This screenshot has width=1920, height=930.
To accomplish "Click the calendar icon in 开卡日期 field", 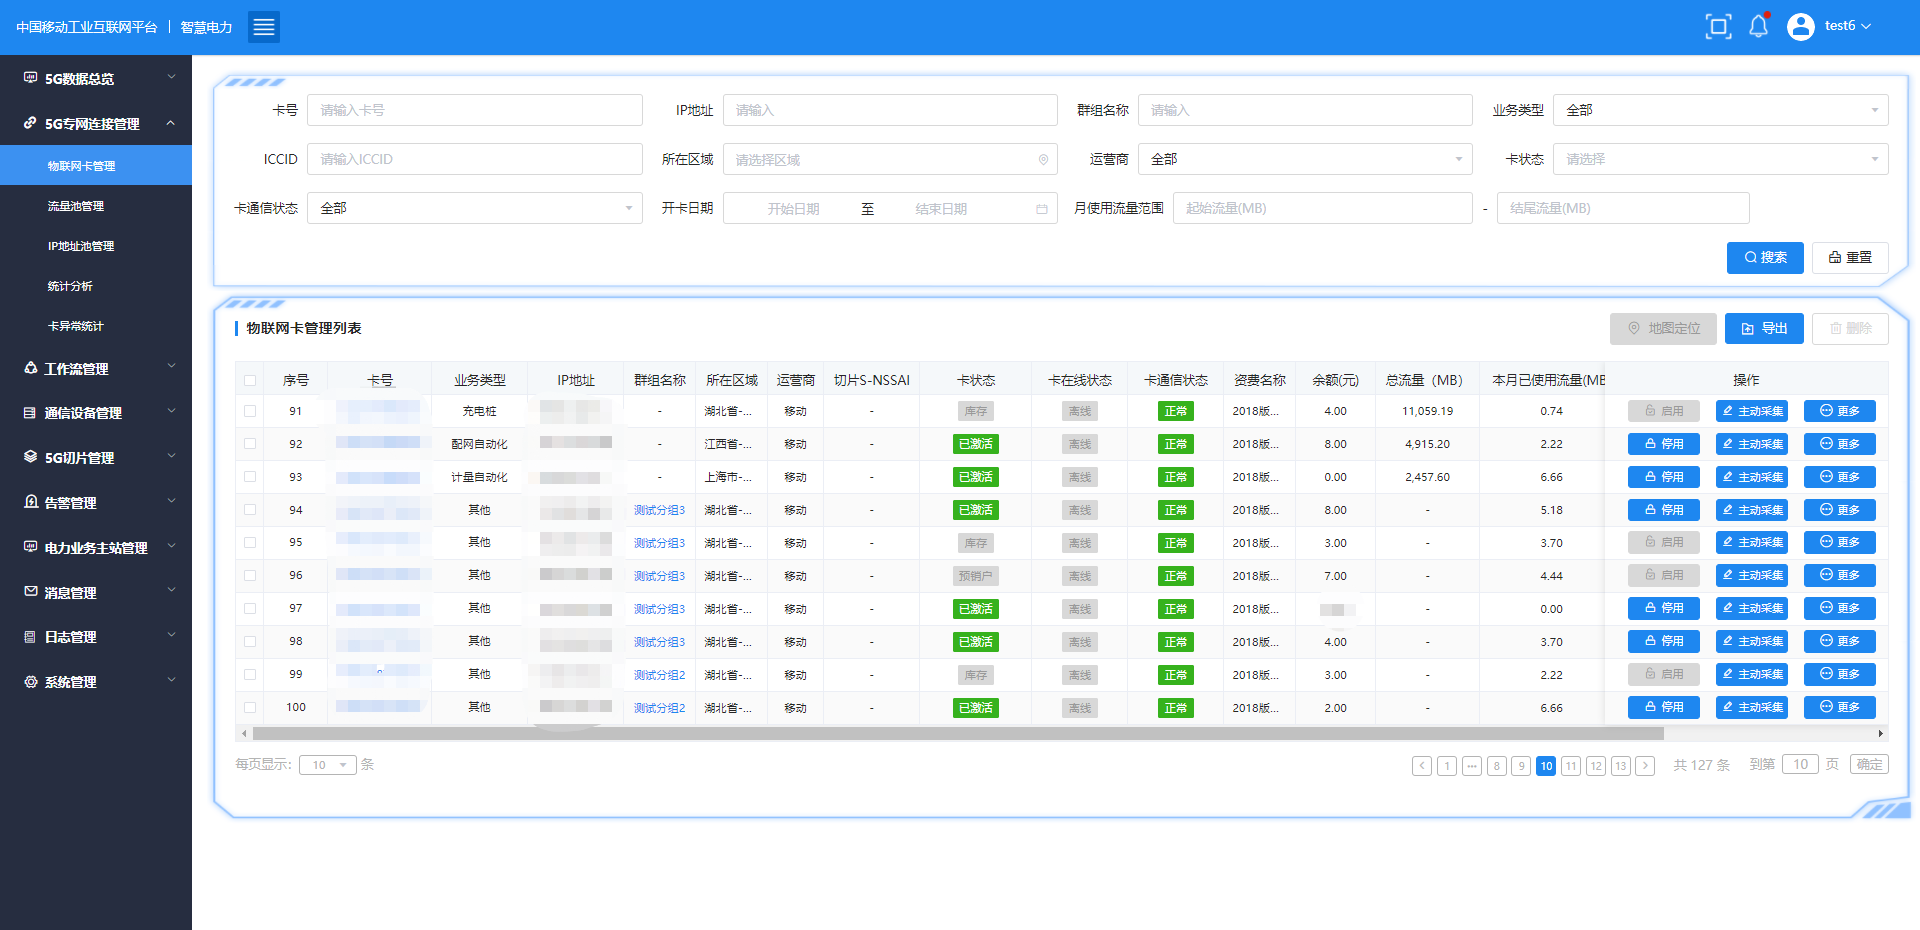I will (1041, 209).
